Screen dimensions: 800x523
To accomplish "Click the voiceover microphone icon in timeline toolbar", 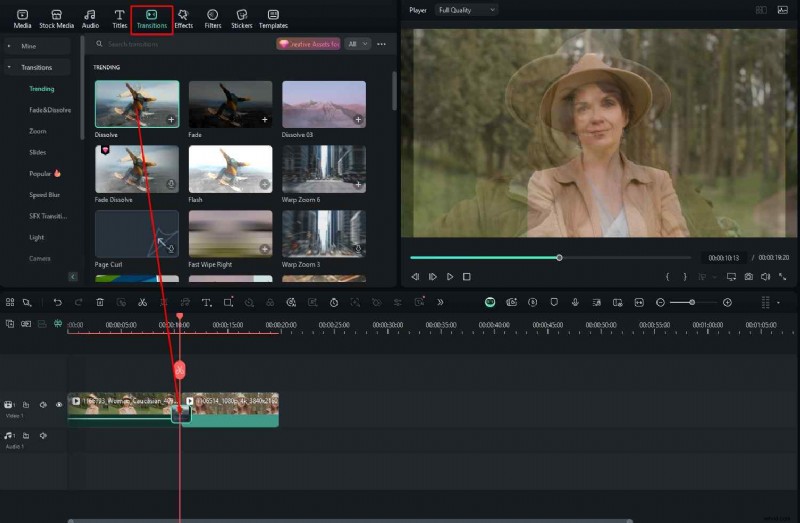I will pos(575,302).
